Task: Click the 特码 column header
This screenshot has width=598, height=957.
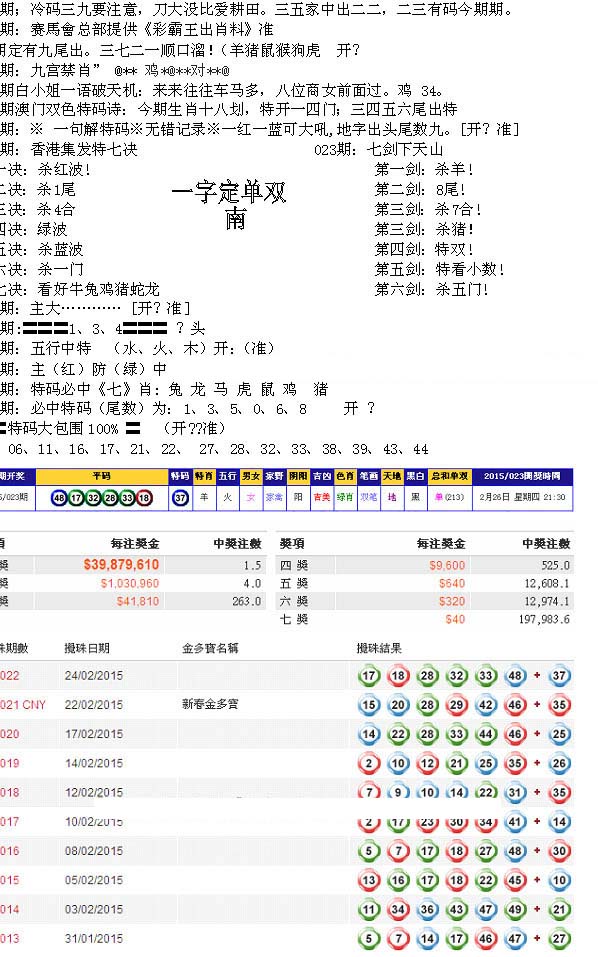Action: pos(180,476)
